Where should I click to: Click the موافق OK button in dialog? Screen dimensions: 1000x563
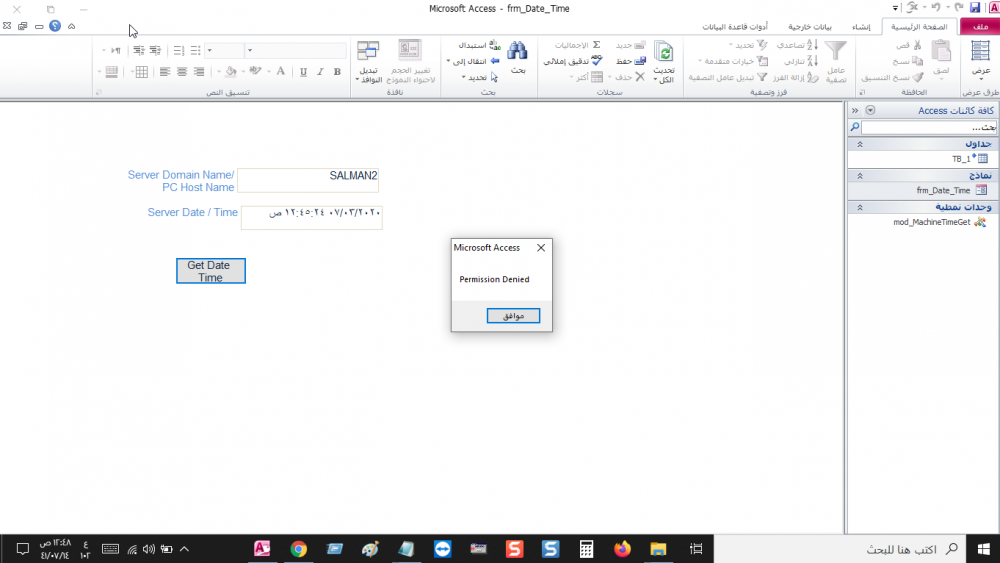513,316
